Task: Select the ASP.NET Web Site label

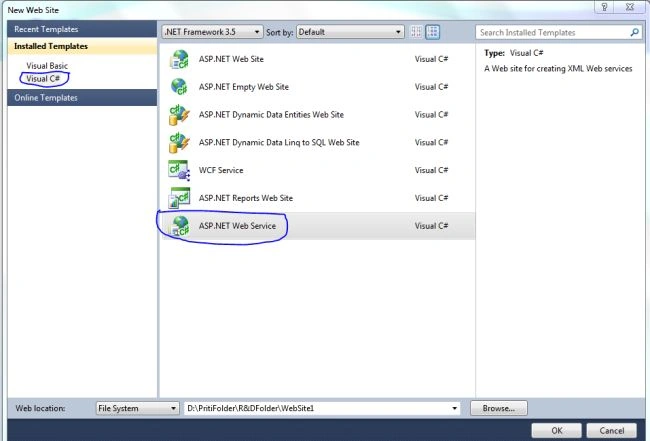Action: pos(231,59)
